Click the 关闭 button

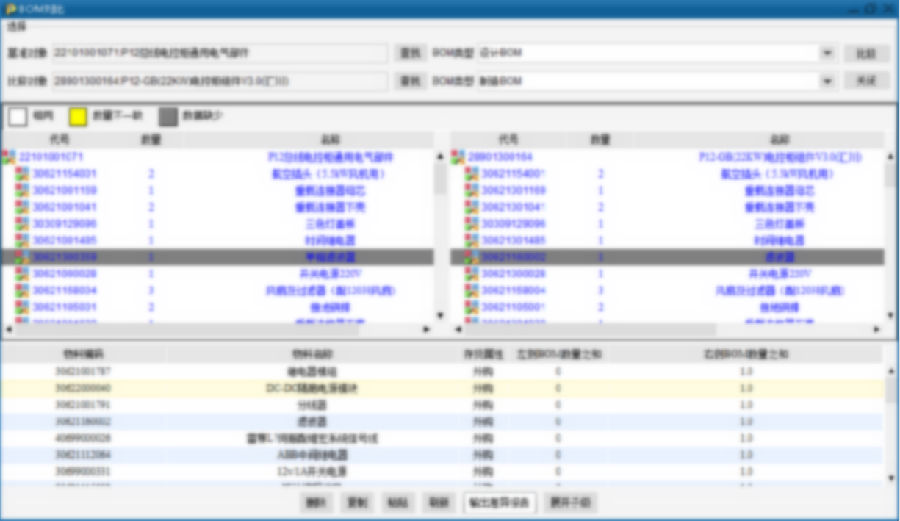[x=866, y=81]
